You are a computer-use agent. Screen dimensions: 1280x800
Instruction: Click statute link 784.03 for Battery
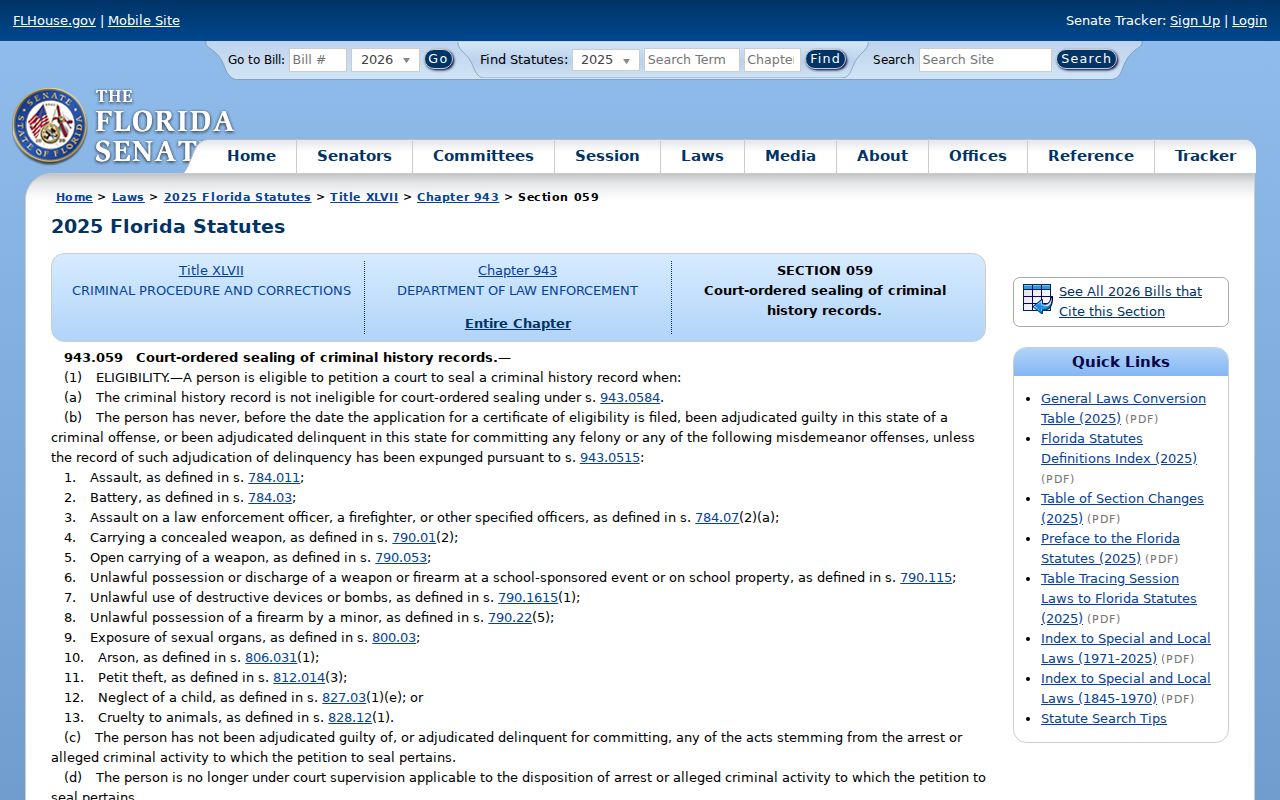270,498
